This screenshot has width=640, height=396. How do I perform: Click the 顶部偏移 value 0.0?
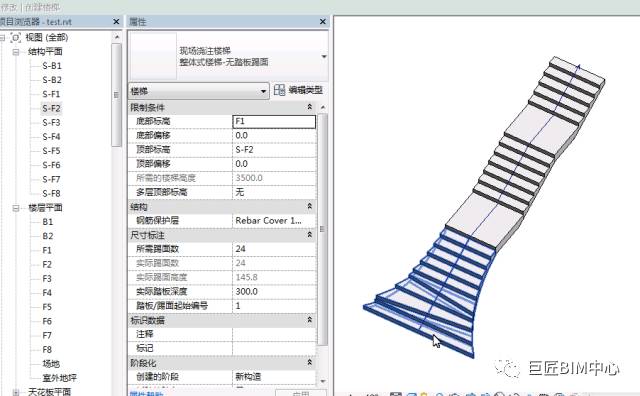coord(274,164)
